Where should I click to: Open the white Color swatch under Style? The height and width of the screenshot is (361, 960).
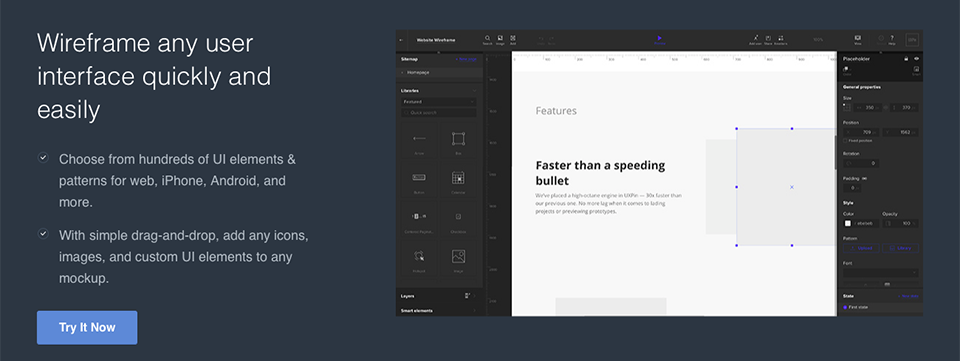point(847,223)
